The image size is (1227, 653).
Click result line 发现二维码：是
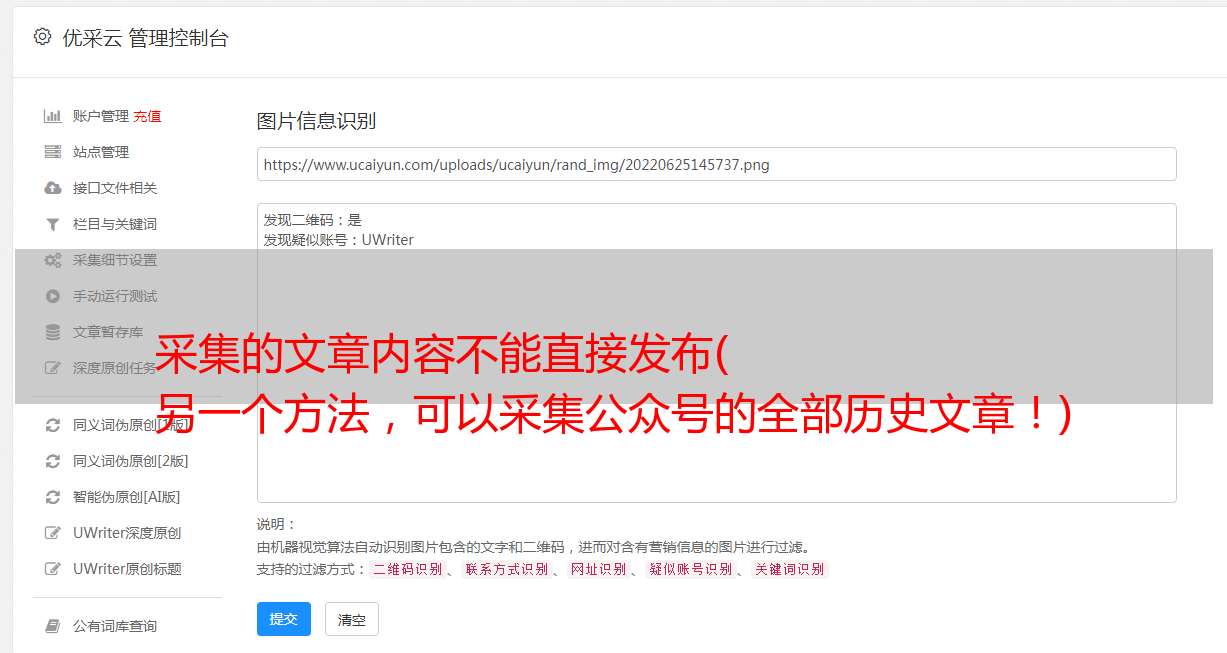tap(313, 220)
